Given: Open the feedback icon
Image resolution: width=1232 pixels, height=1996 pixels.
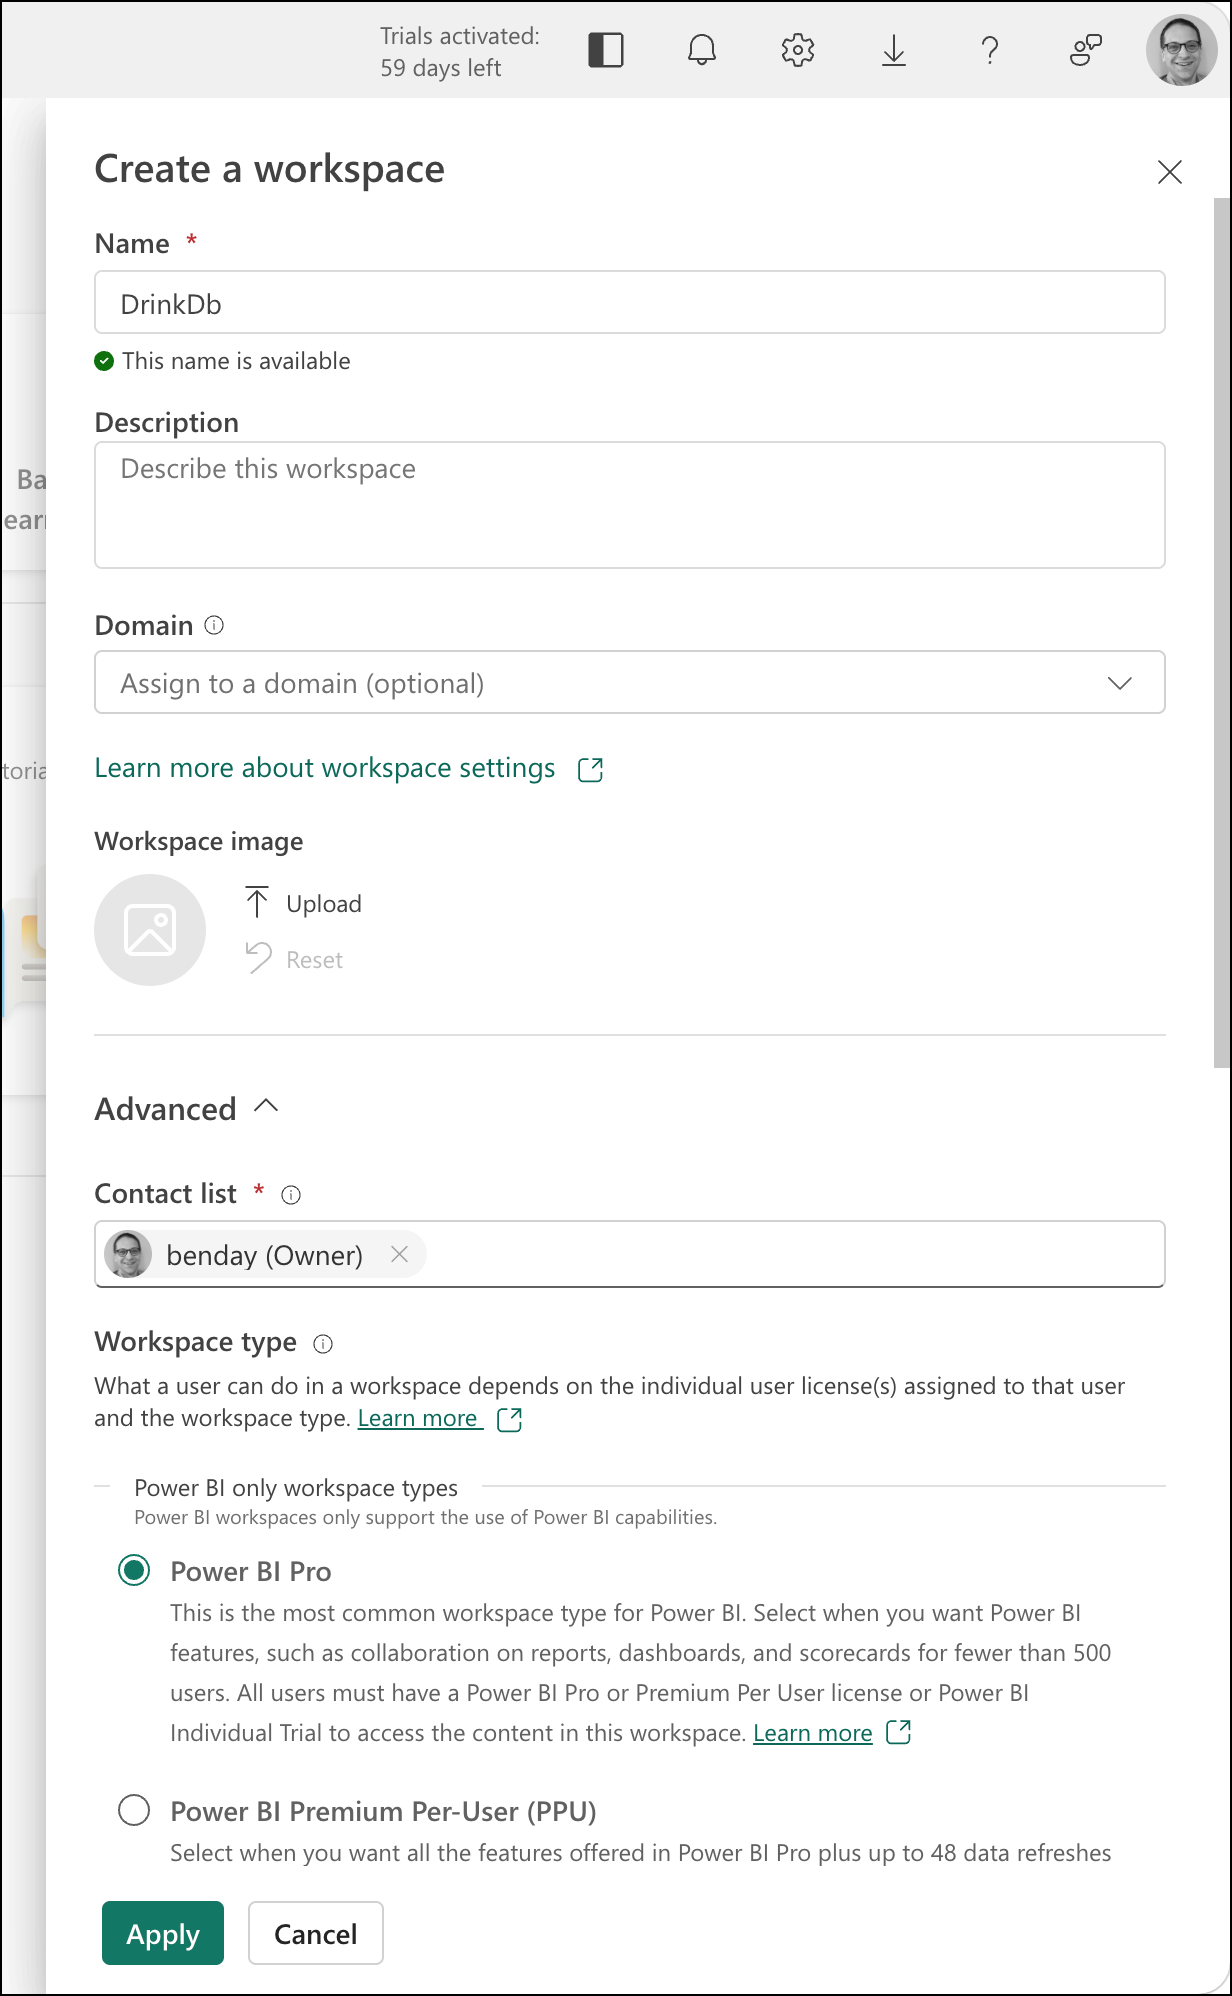Looking at the screenshot, I should 1086,50.
